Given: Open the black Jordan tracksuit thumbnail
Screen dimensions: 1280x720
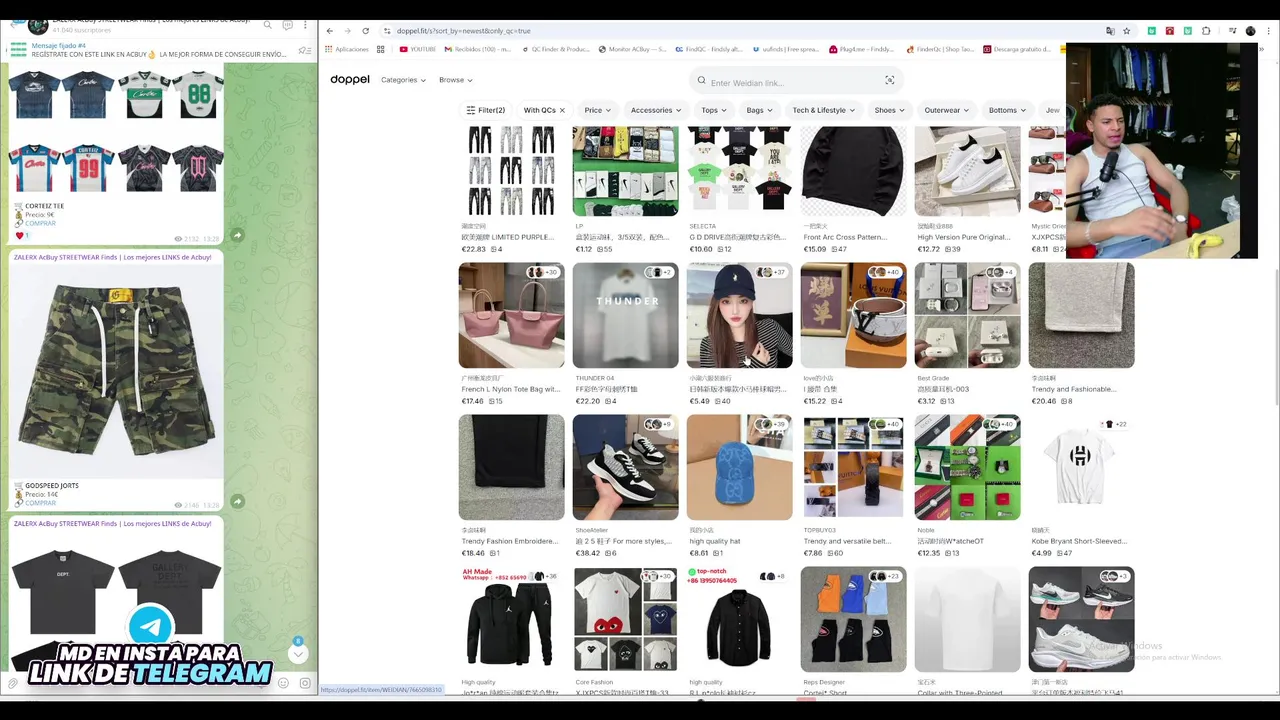Looking at the screenshot, I should coord(511,619).
